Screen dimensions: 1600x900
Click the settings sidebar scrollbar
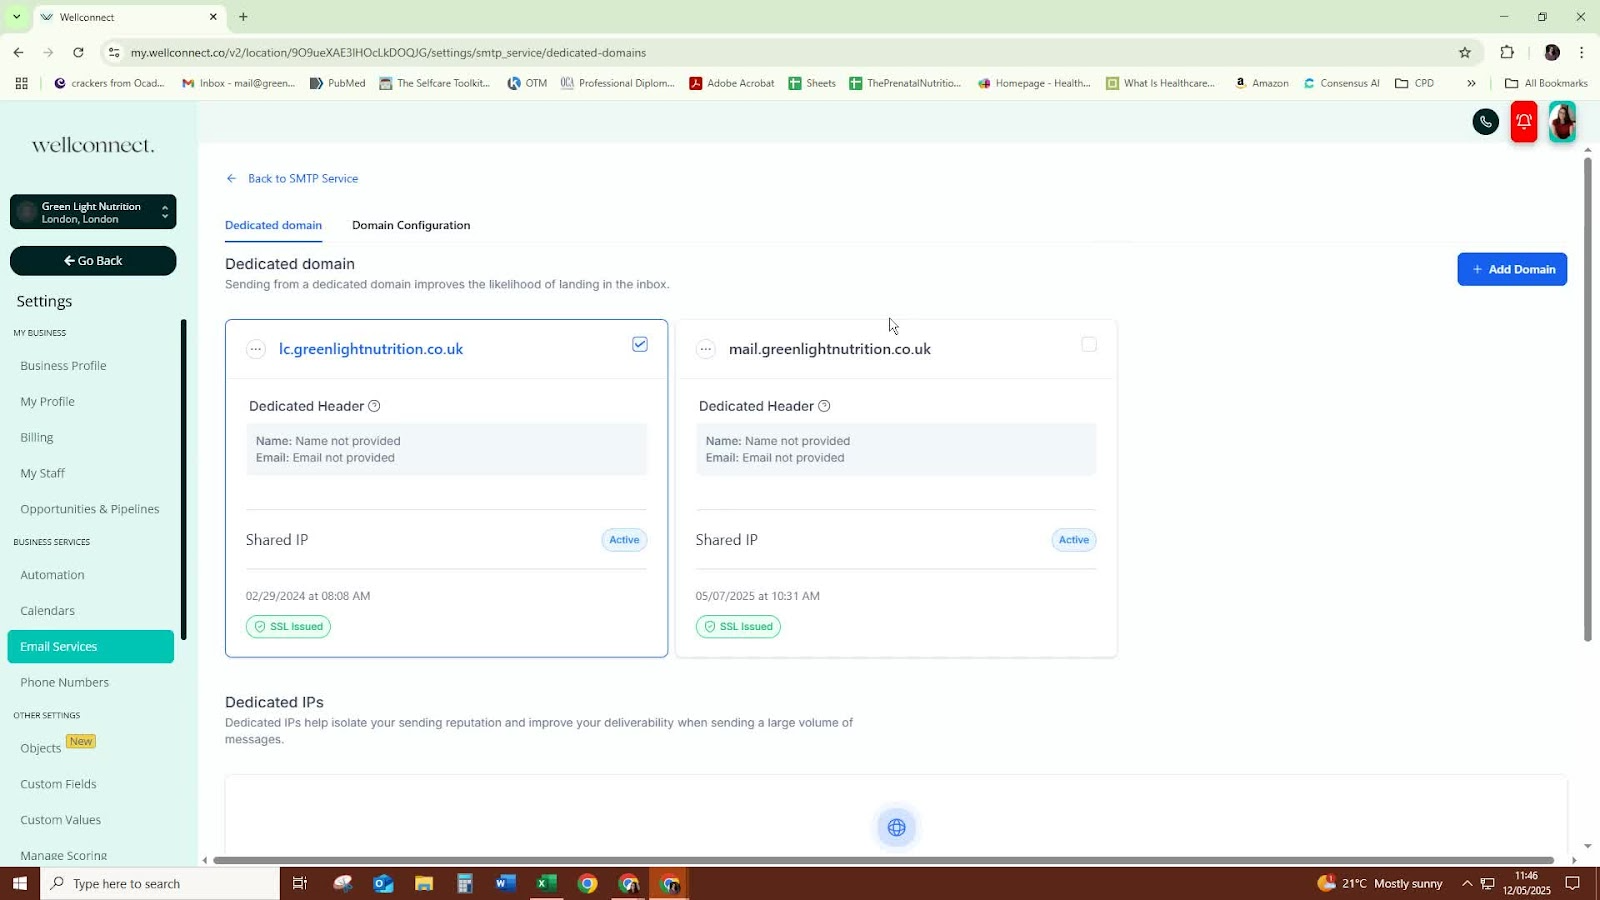pos(183,480)
